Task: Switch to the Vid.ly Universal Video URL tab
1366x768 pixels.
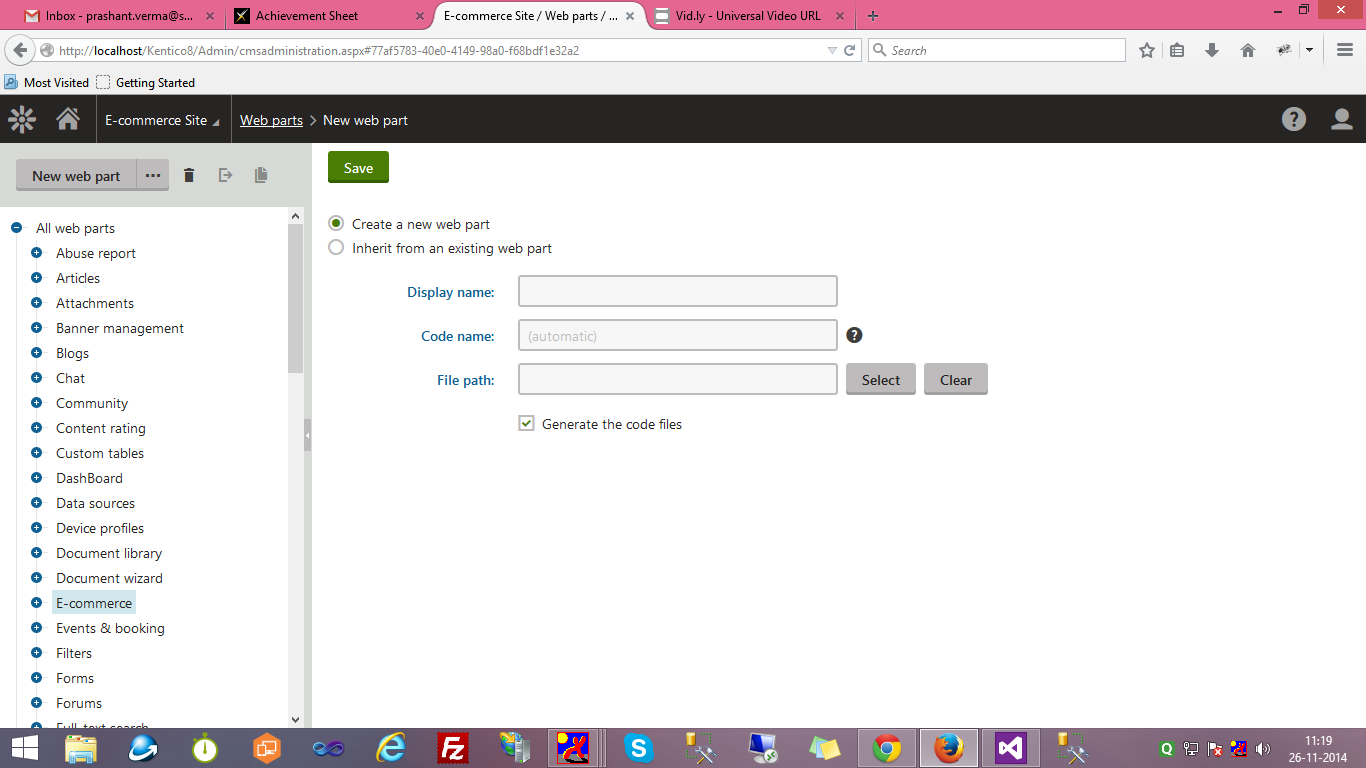Action: 748,16
